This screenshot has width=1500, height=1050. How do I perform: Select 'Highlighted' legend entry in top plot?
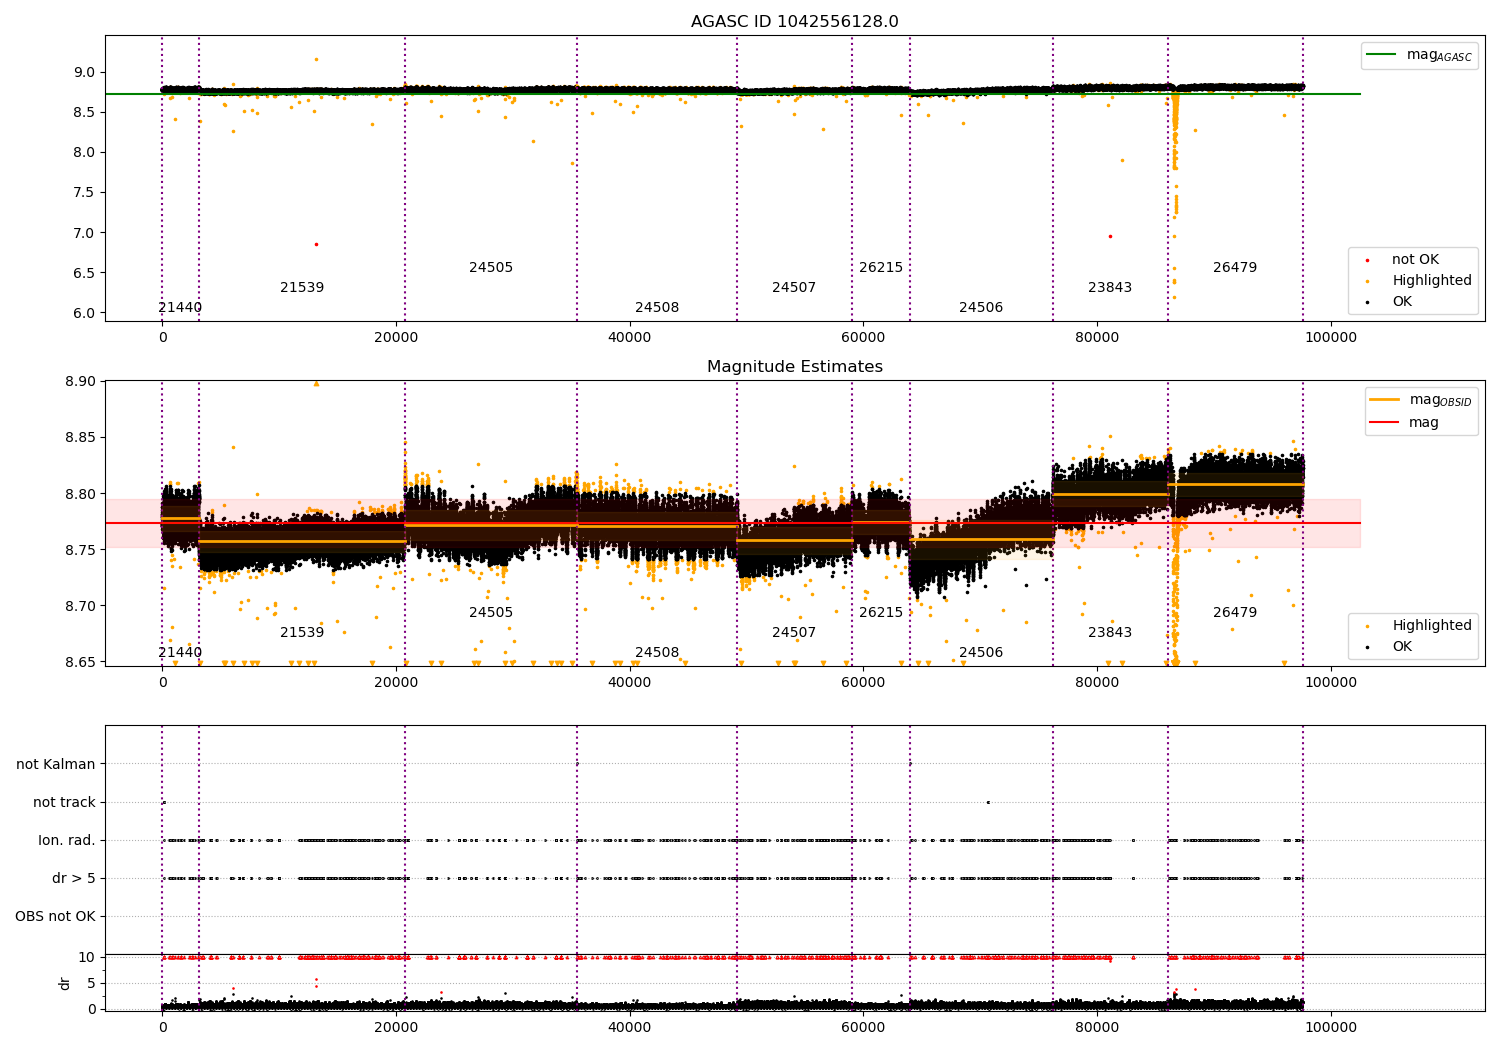coord(1431,281)
